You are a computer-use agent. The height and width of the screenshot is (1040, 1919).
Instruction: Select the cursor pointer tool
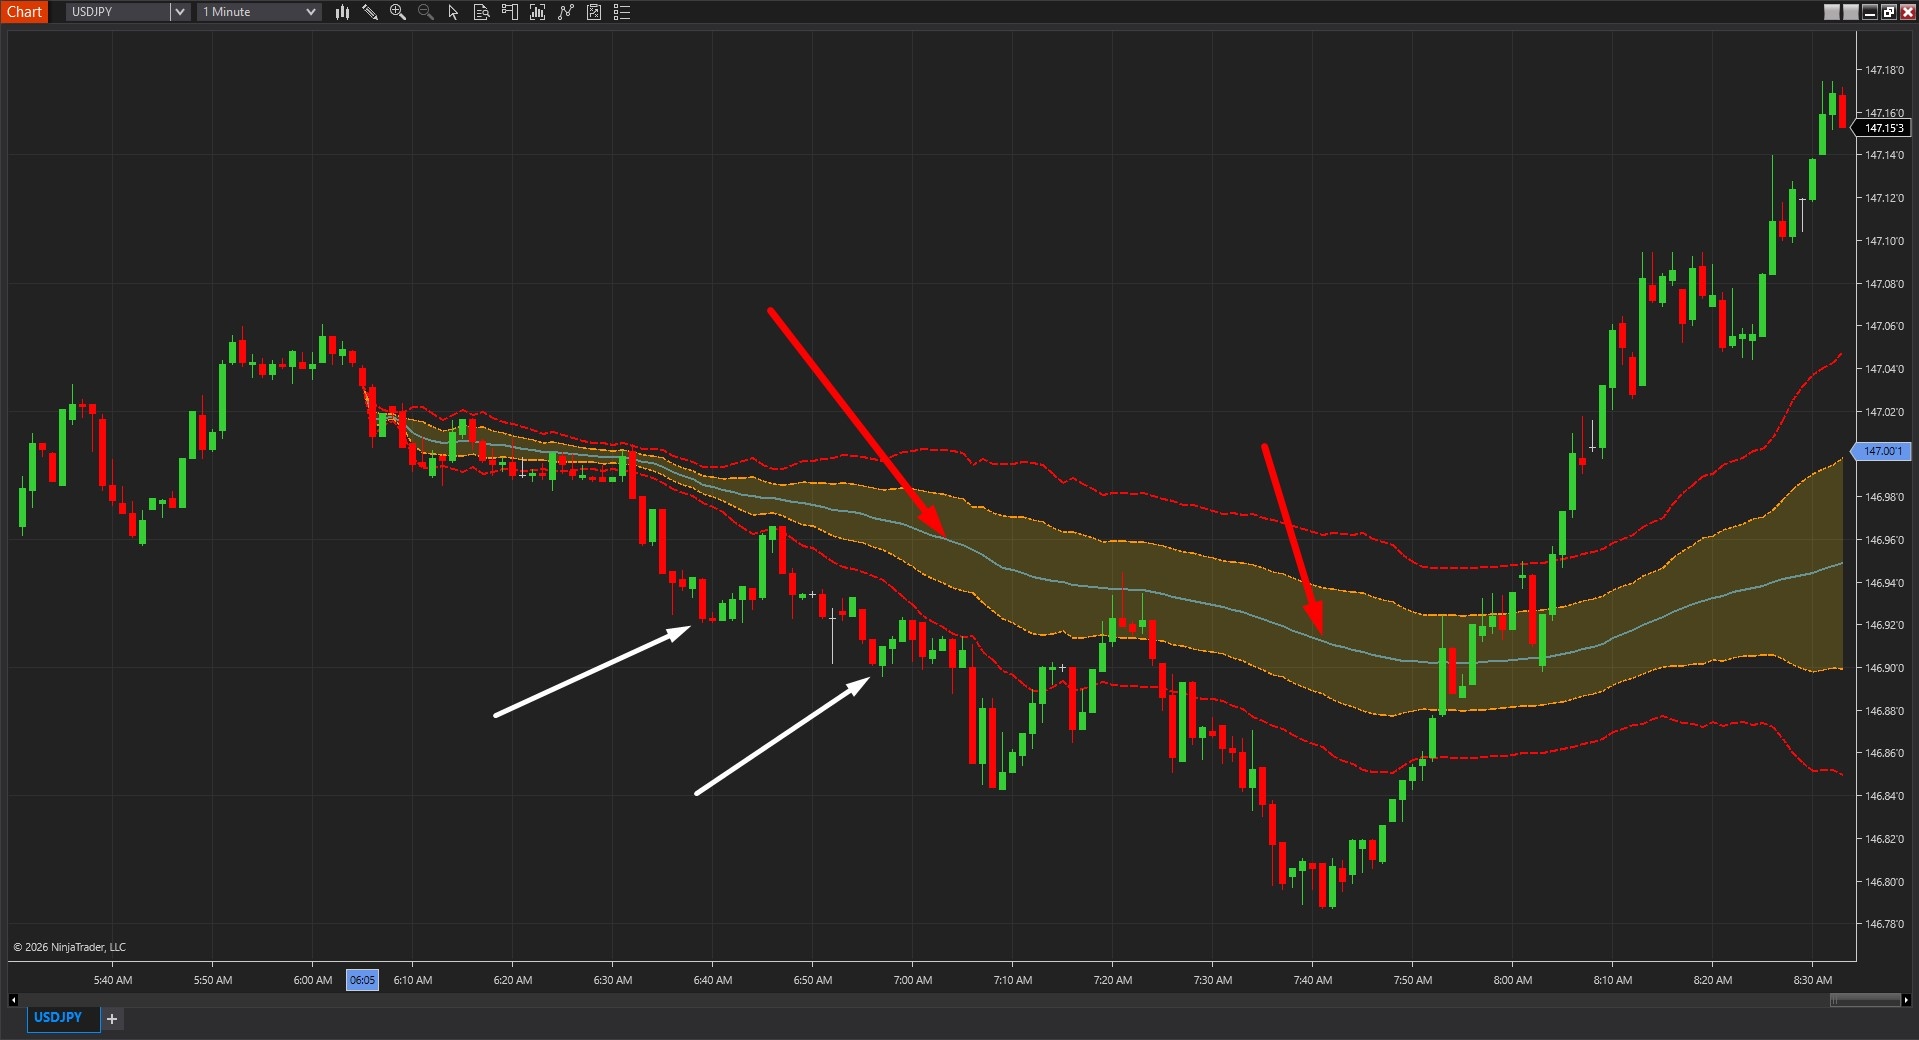[x=453, y=12]
